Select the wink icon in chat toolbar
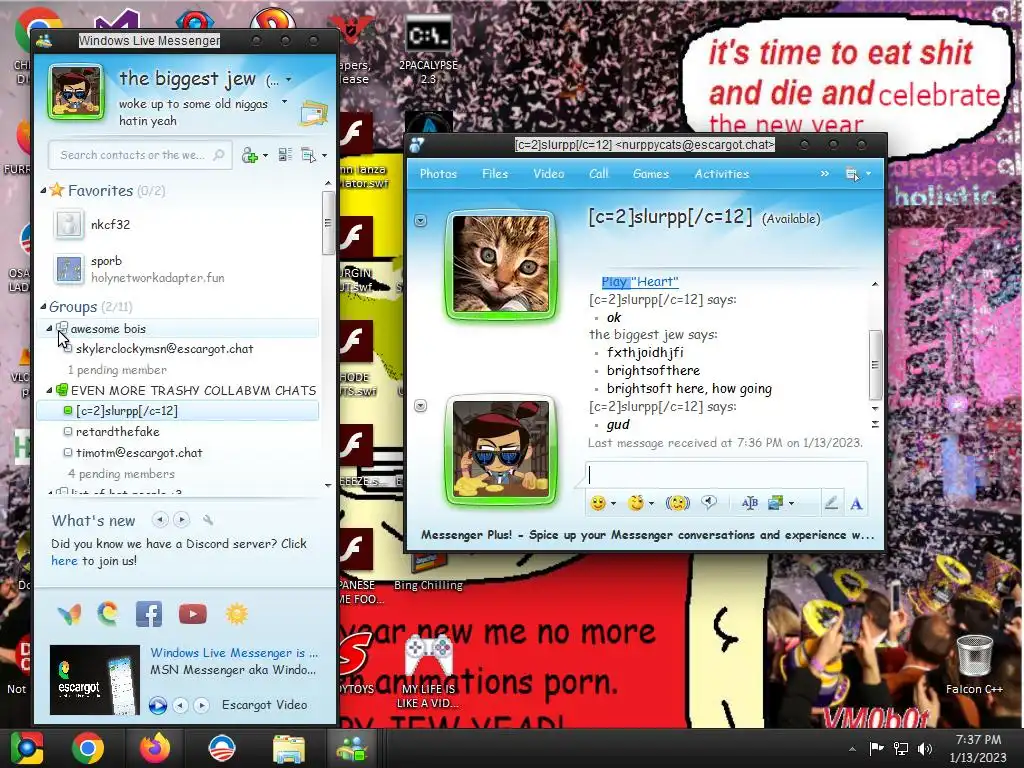This screenshot has height=768, width=1024. (x=635, y=503)
